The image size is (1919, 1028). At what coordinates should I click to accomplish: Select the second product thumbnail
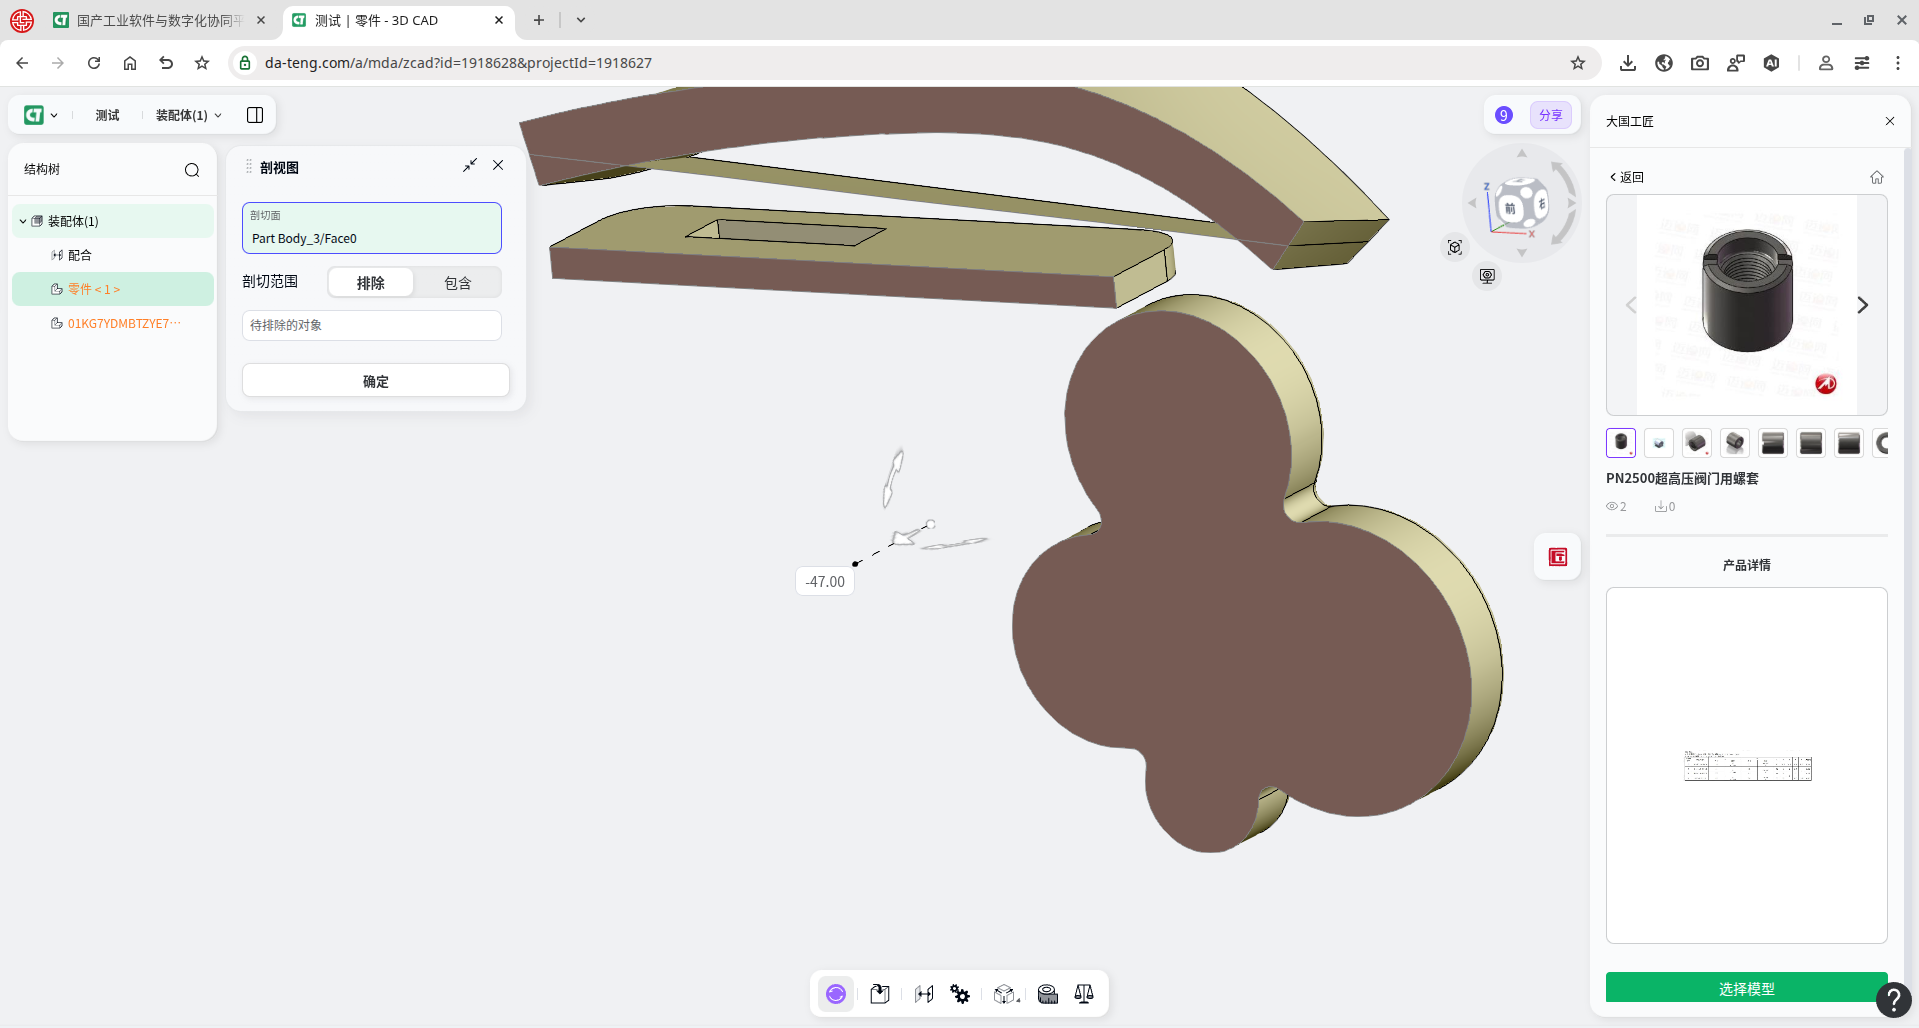(1659, 443)
